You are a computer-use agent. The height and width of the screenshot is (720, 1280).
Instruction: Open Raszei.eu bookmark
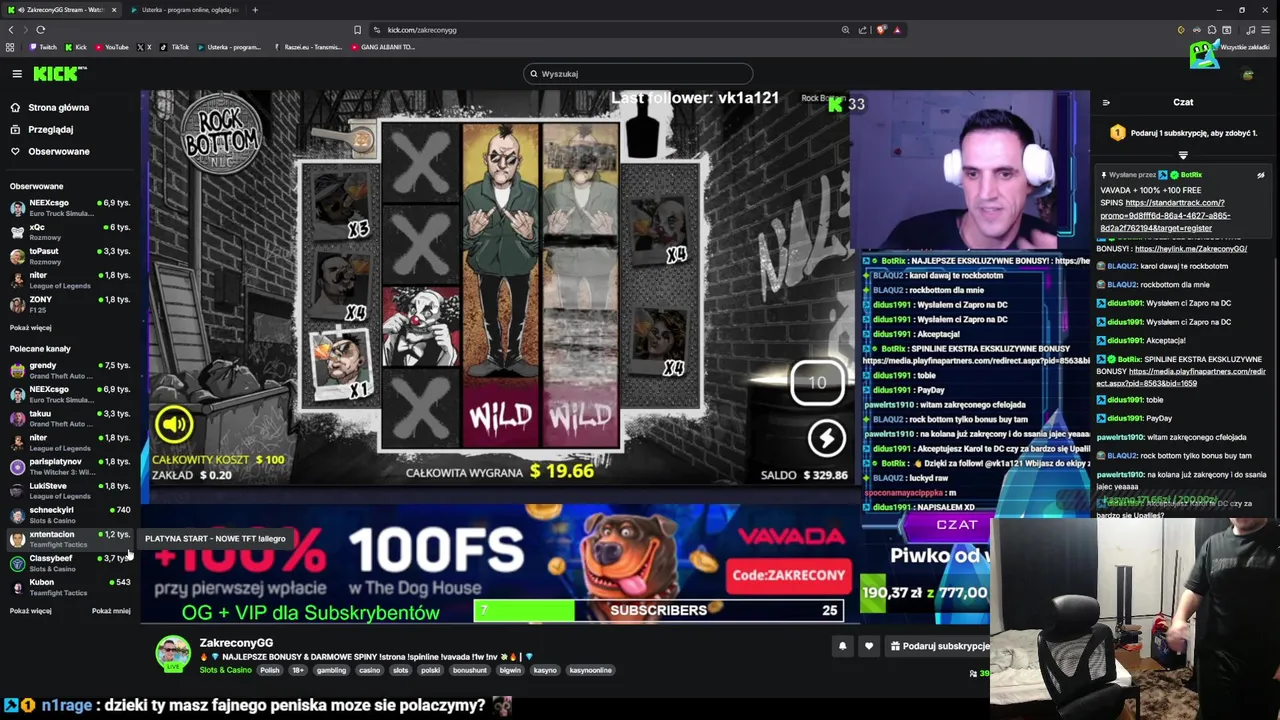pyautogui.click(x=307, y=47)
